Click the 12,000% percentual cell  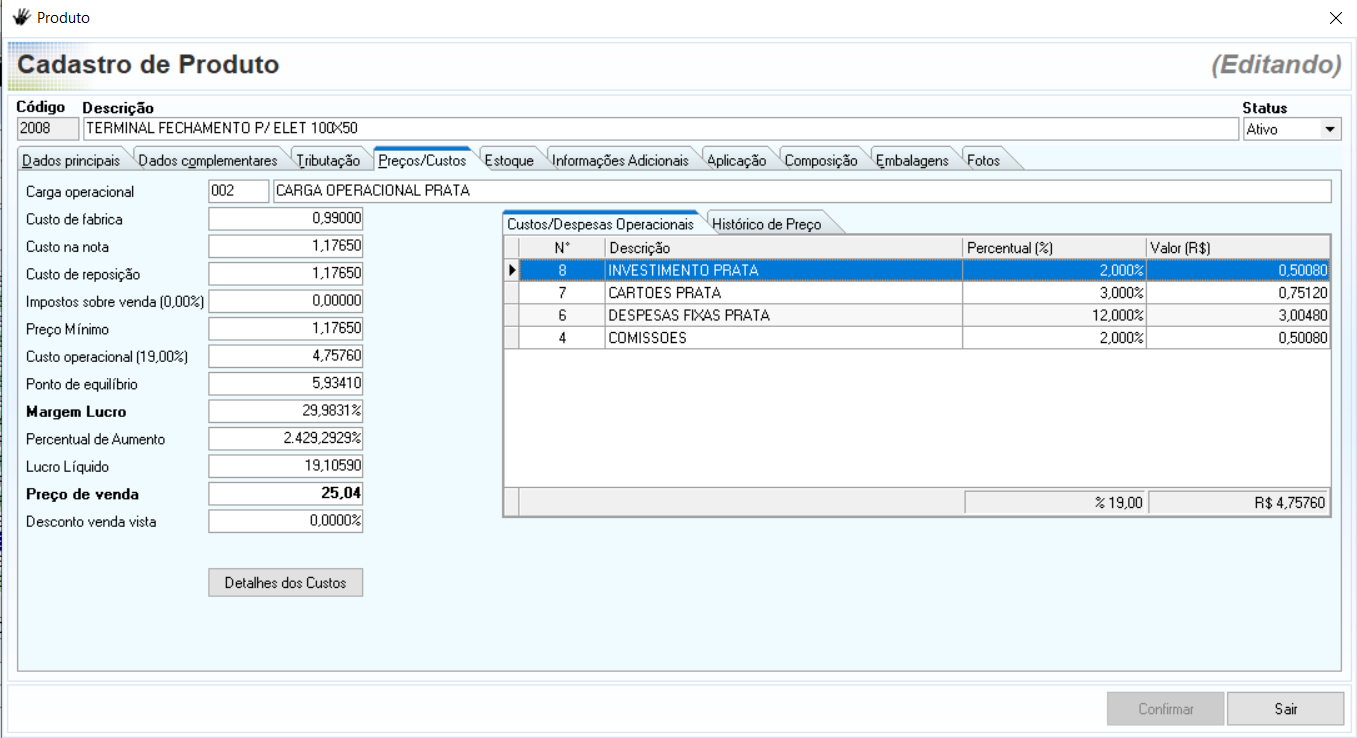click(x=1055, y=315)
